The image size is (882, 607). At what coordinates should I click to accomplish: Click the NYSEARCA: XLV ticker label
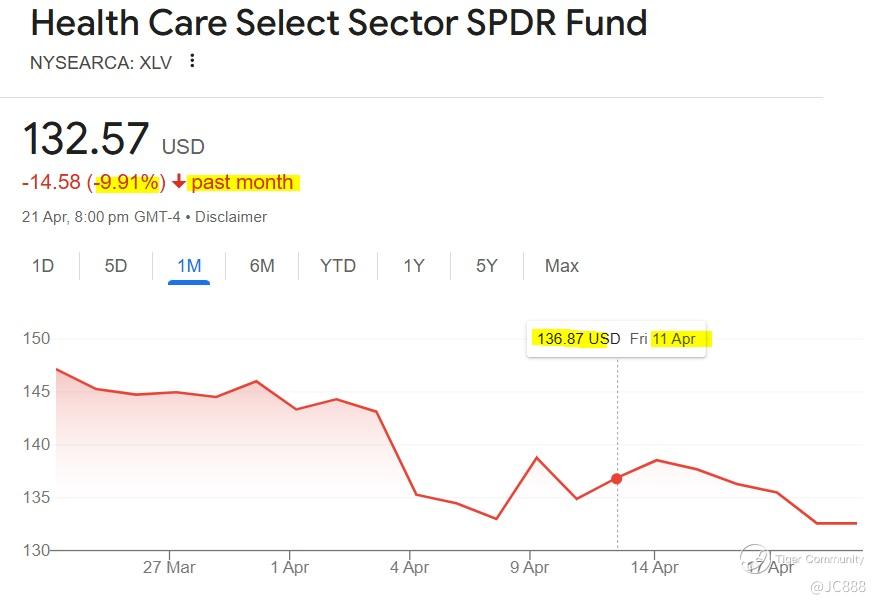tap(101, 62)
